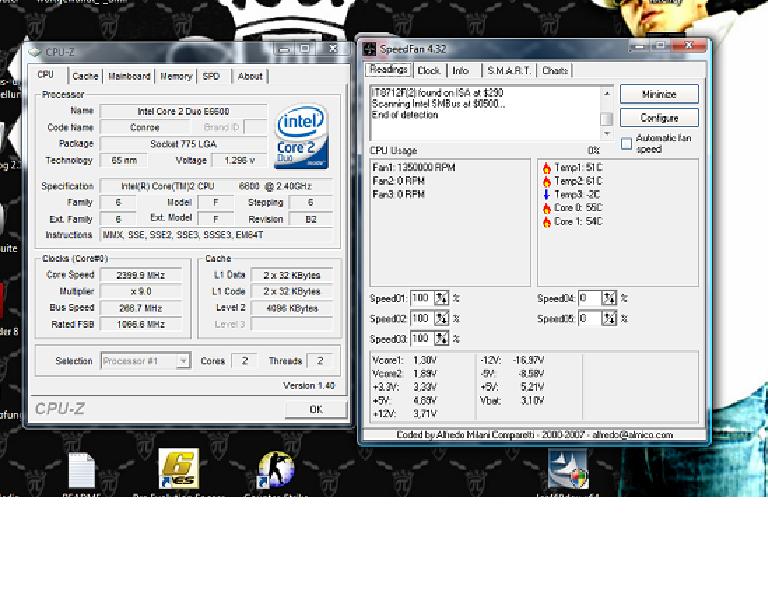This screenshot has width=768, height=615.
Task: Select the Core 0 flame icon
Action: click(547, 208)
